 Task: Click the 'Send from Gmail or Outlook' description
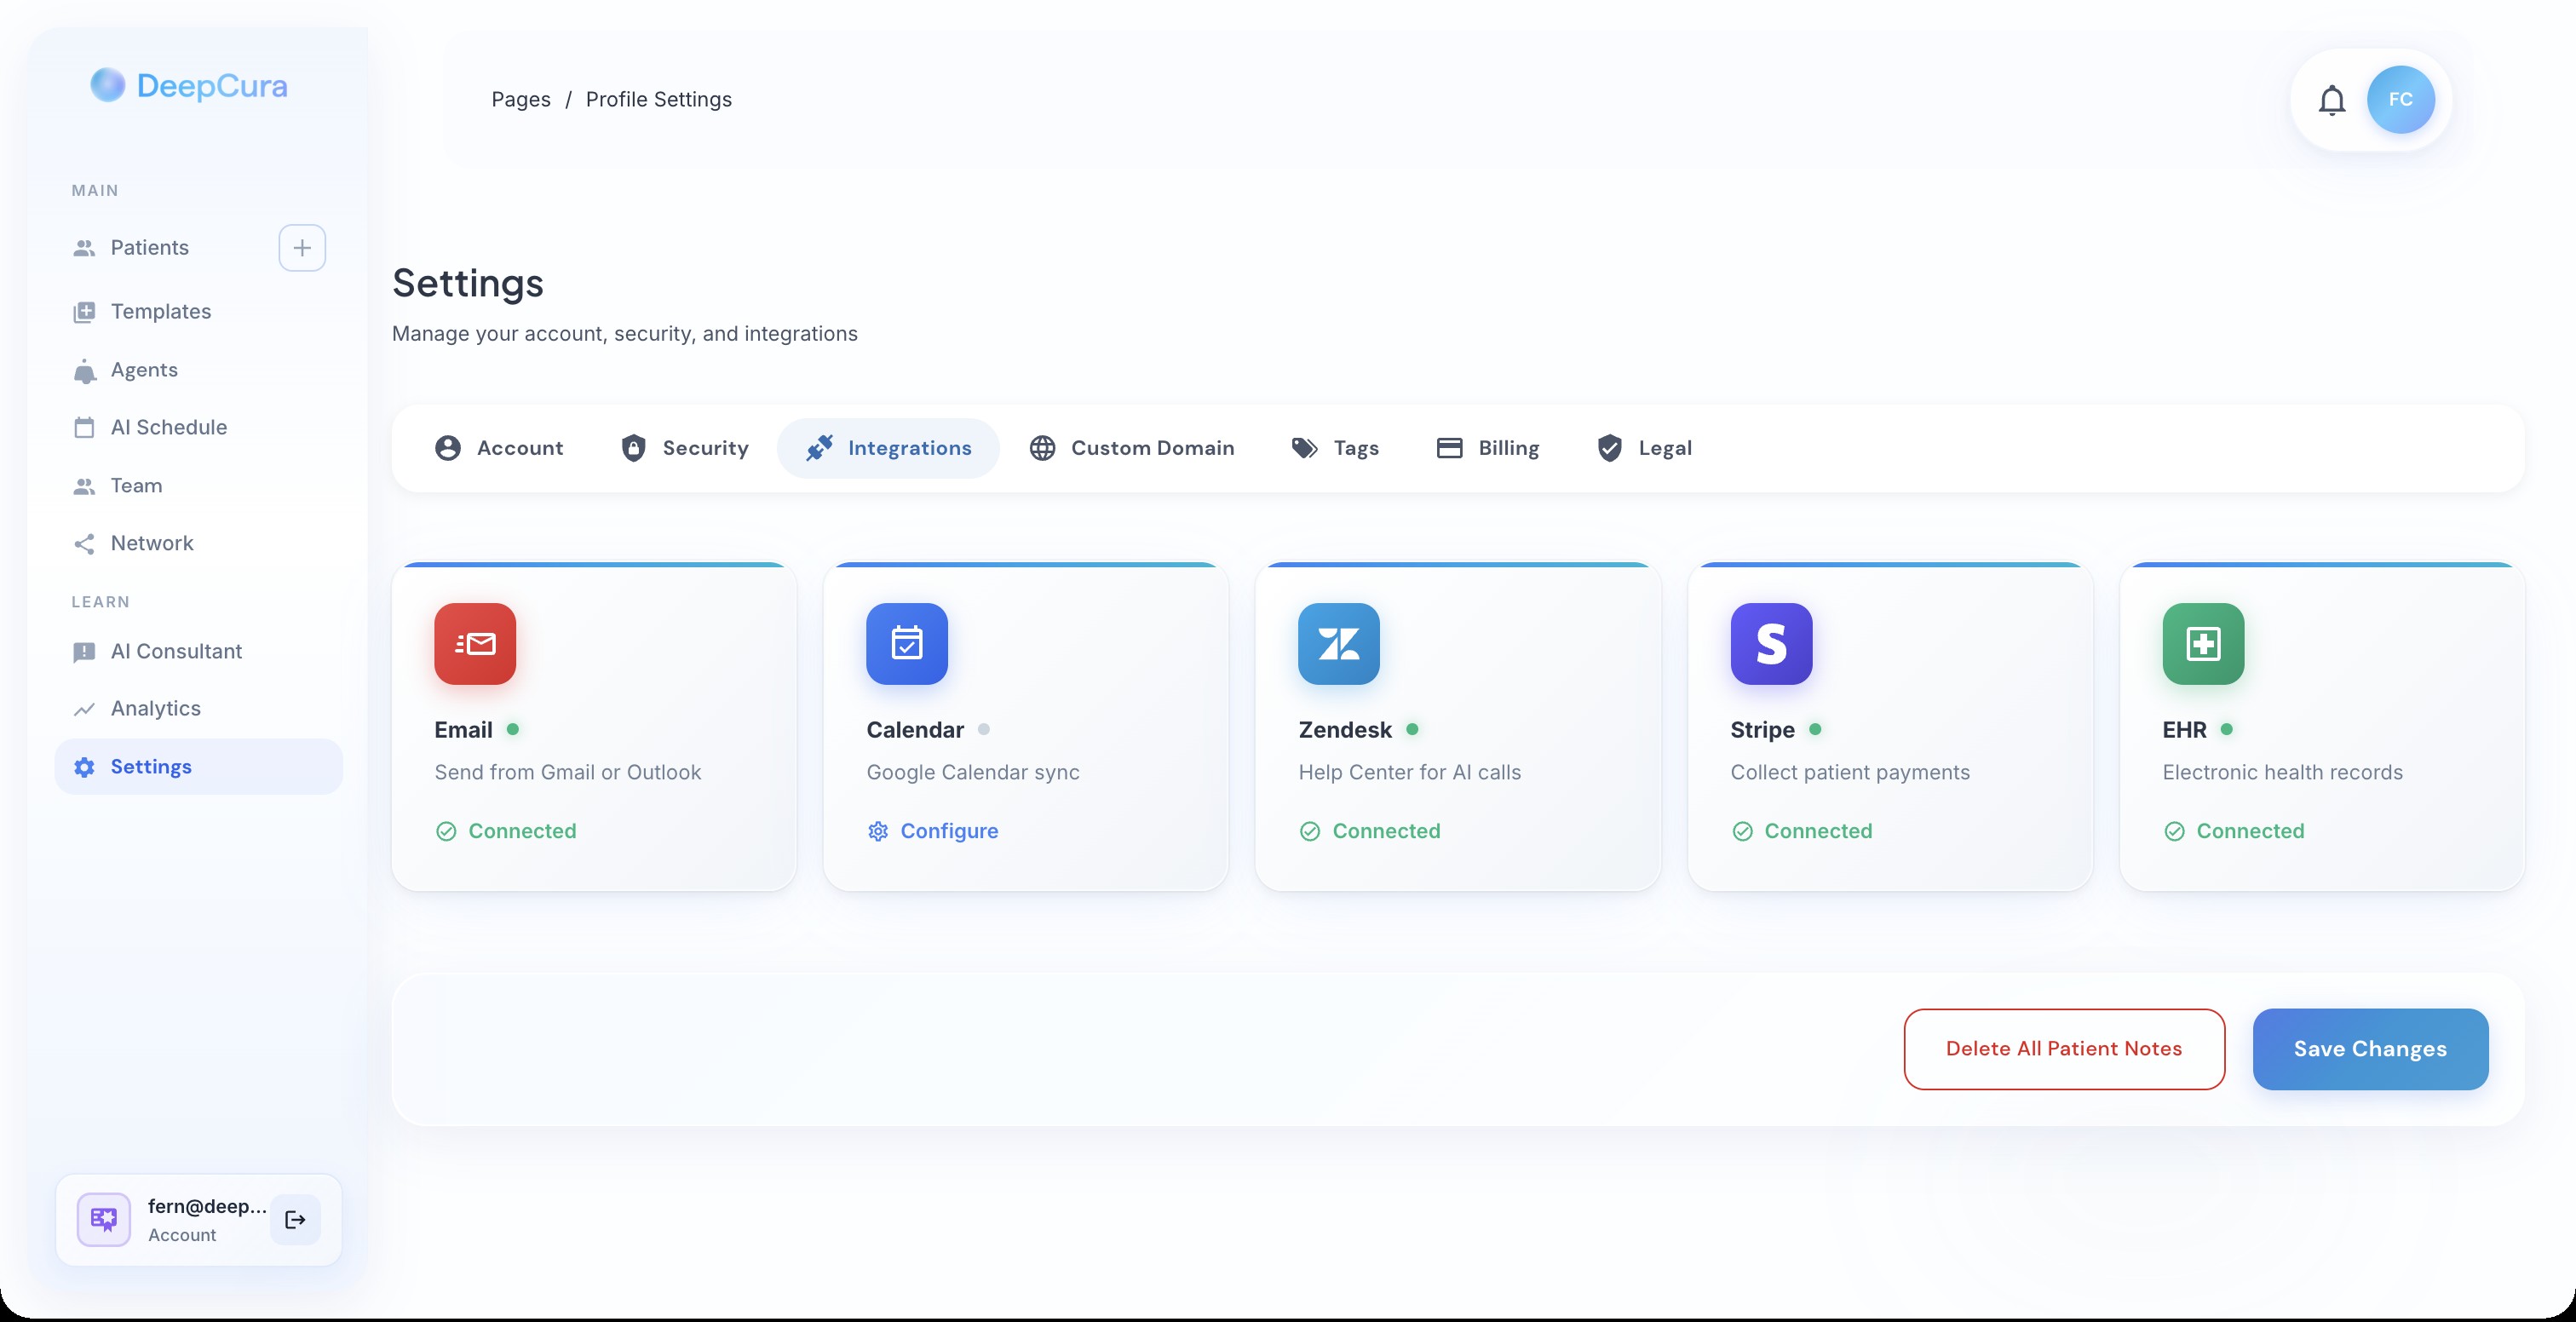point(568,773)
